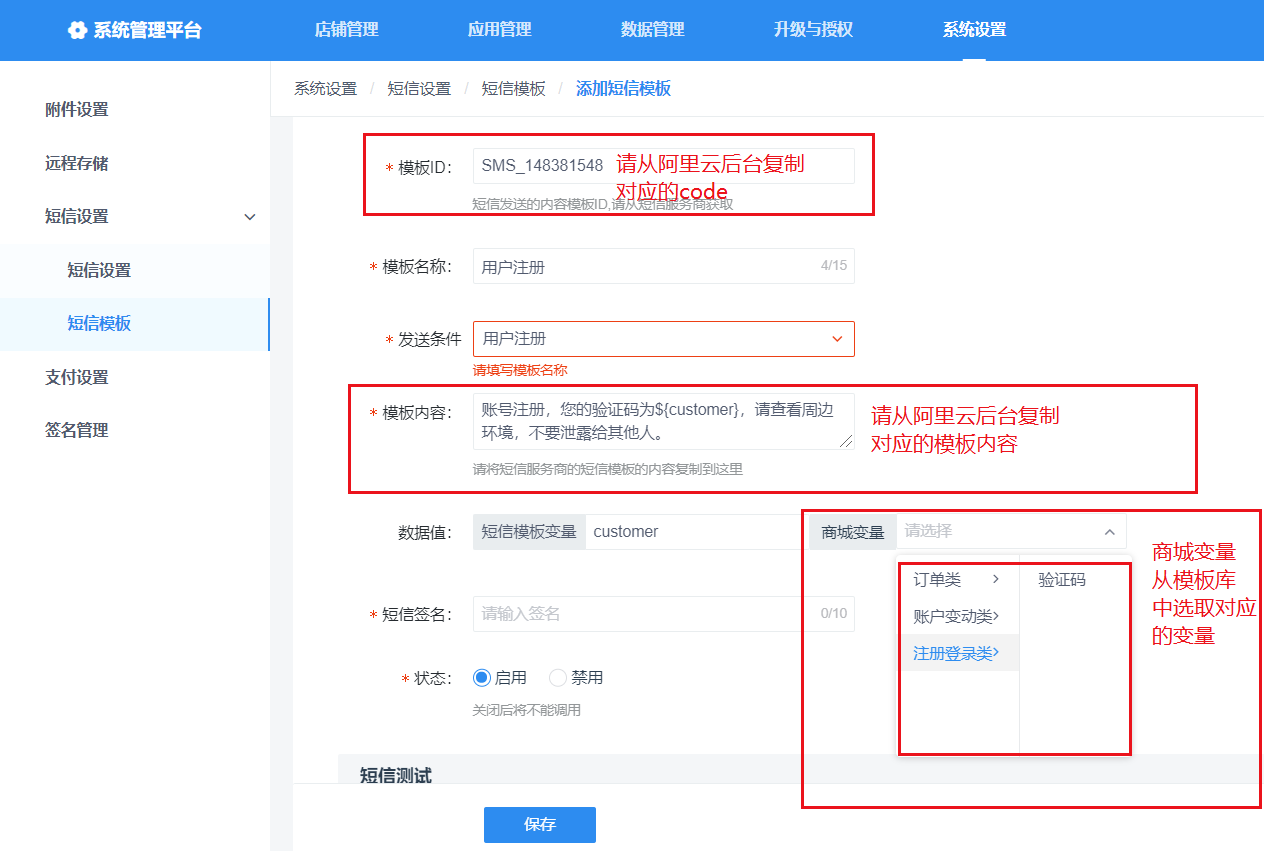Collapse the 短信设置 sidebar chevron
This screenshot has height=851, width=1264.
(x=250, y=217)
